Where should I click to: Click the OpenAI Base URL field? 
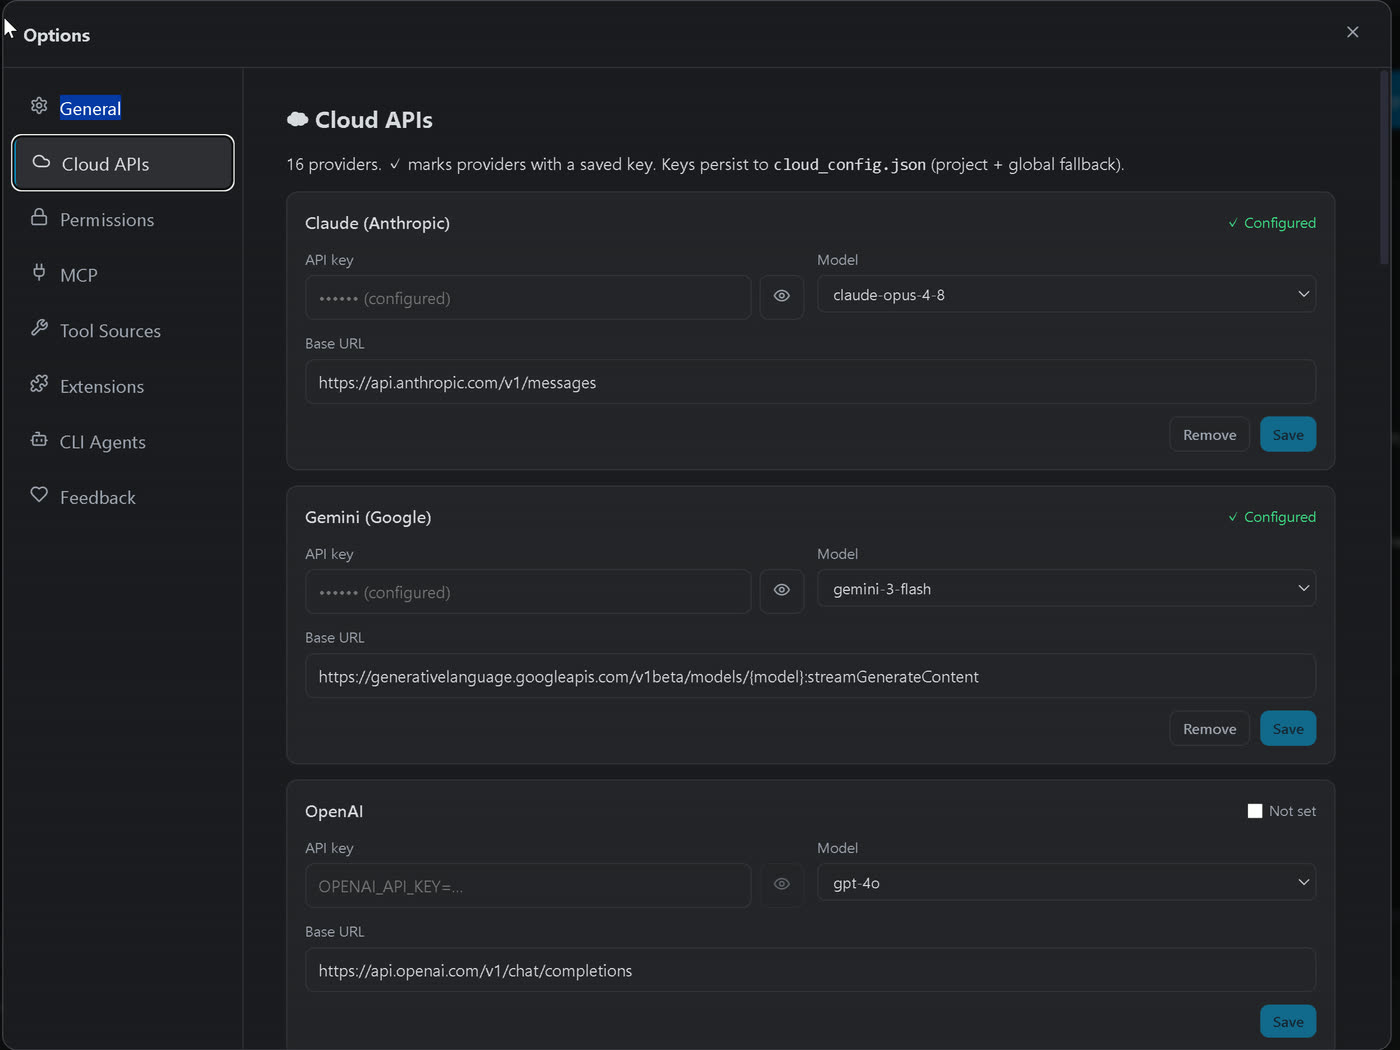point(810,970)
